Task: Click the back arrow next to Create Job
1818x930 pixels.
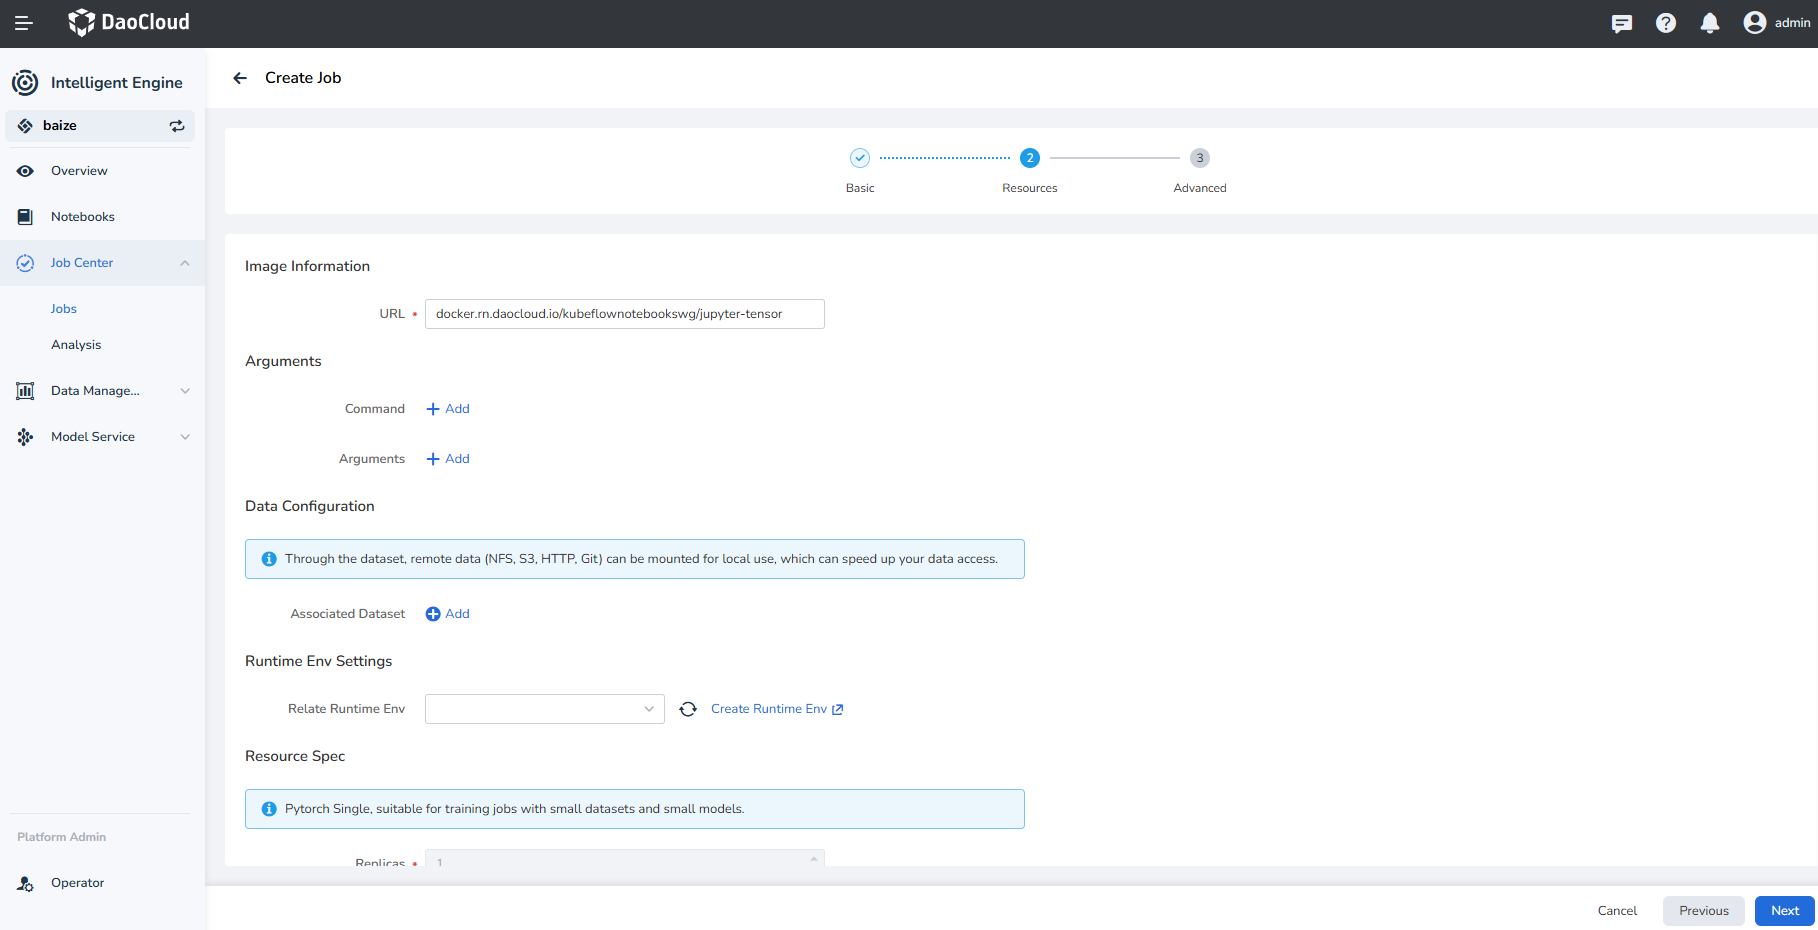Action: (239, 77)
